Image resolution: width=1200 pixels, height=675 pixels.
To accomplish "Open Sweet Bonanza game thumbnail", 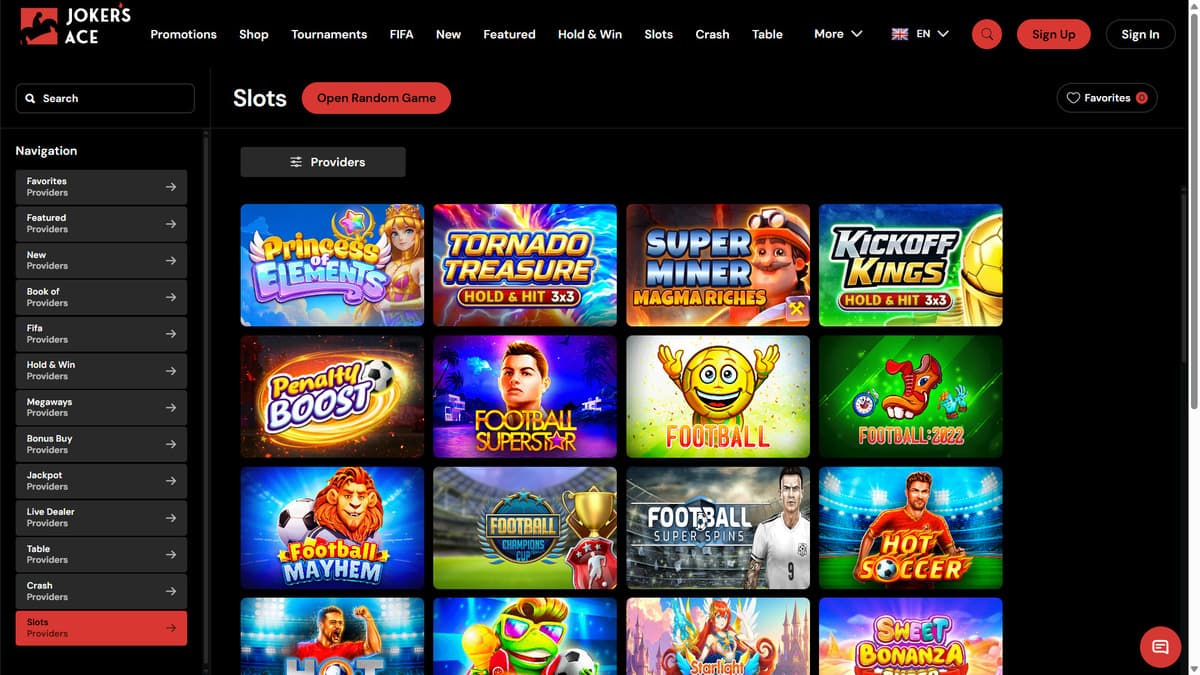I will (x=911, y=636).
